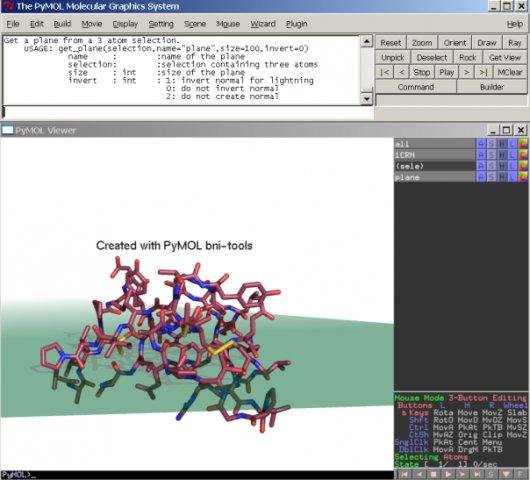Step forward one frame in viewer controls
The width and height of the screenshot is (530, 480).
coord(462,475)
